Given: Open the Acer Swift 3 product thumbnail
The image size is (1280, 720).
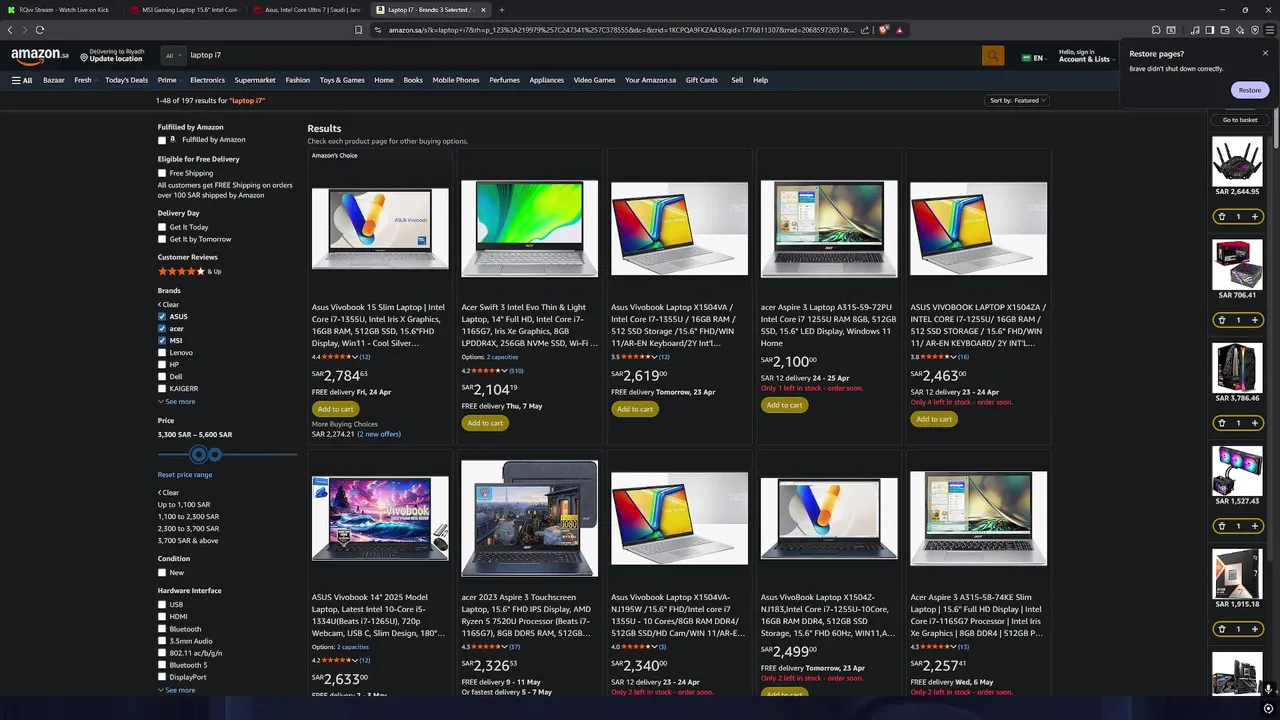Looking at the screenshot, I should pyautogui.click(x=529, y=228).
